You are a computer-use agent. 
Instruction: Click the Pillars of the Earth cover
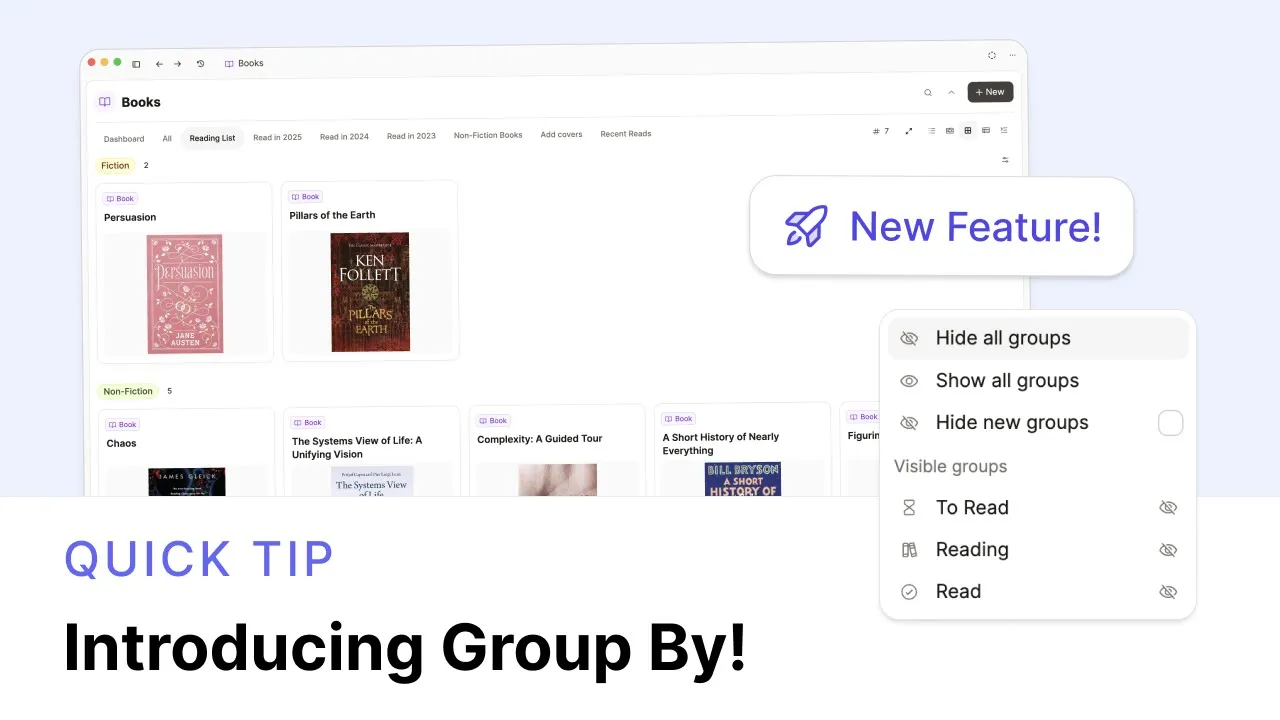(x=370, y=292)
